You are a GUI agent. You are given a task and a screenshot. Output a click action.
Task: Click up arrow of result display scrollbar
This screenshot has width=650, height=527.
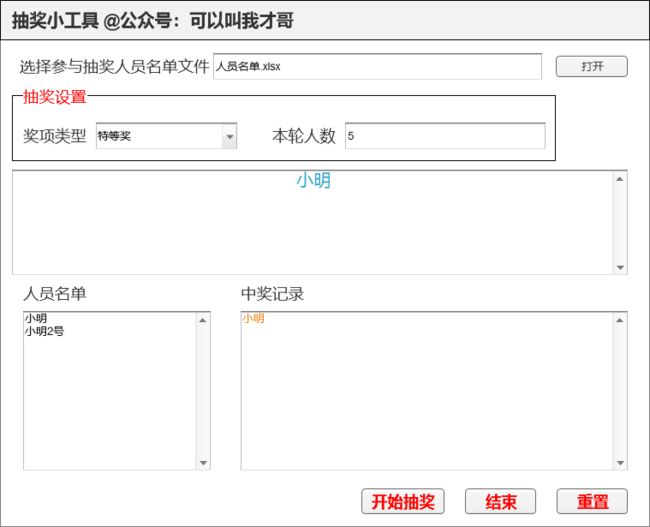click(620, 179)
